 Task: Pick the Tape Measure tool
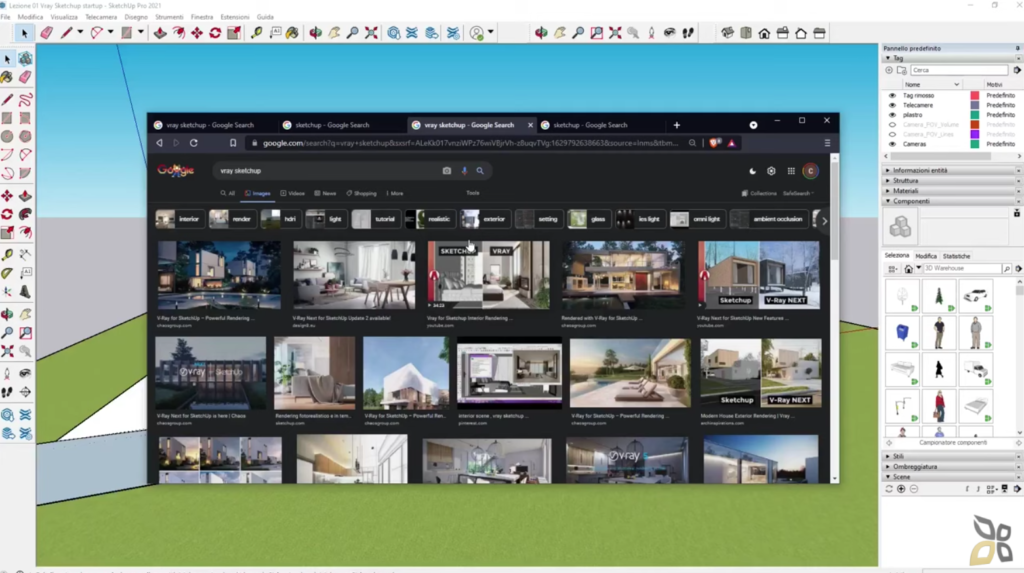click(x=256, y=33)
